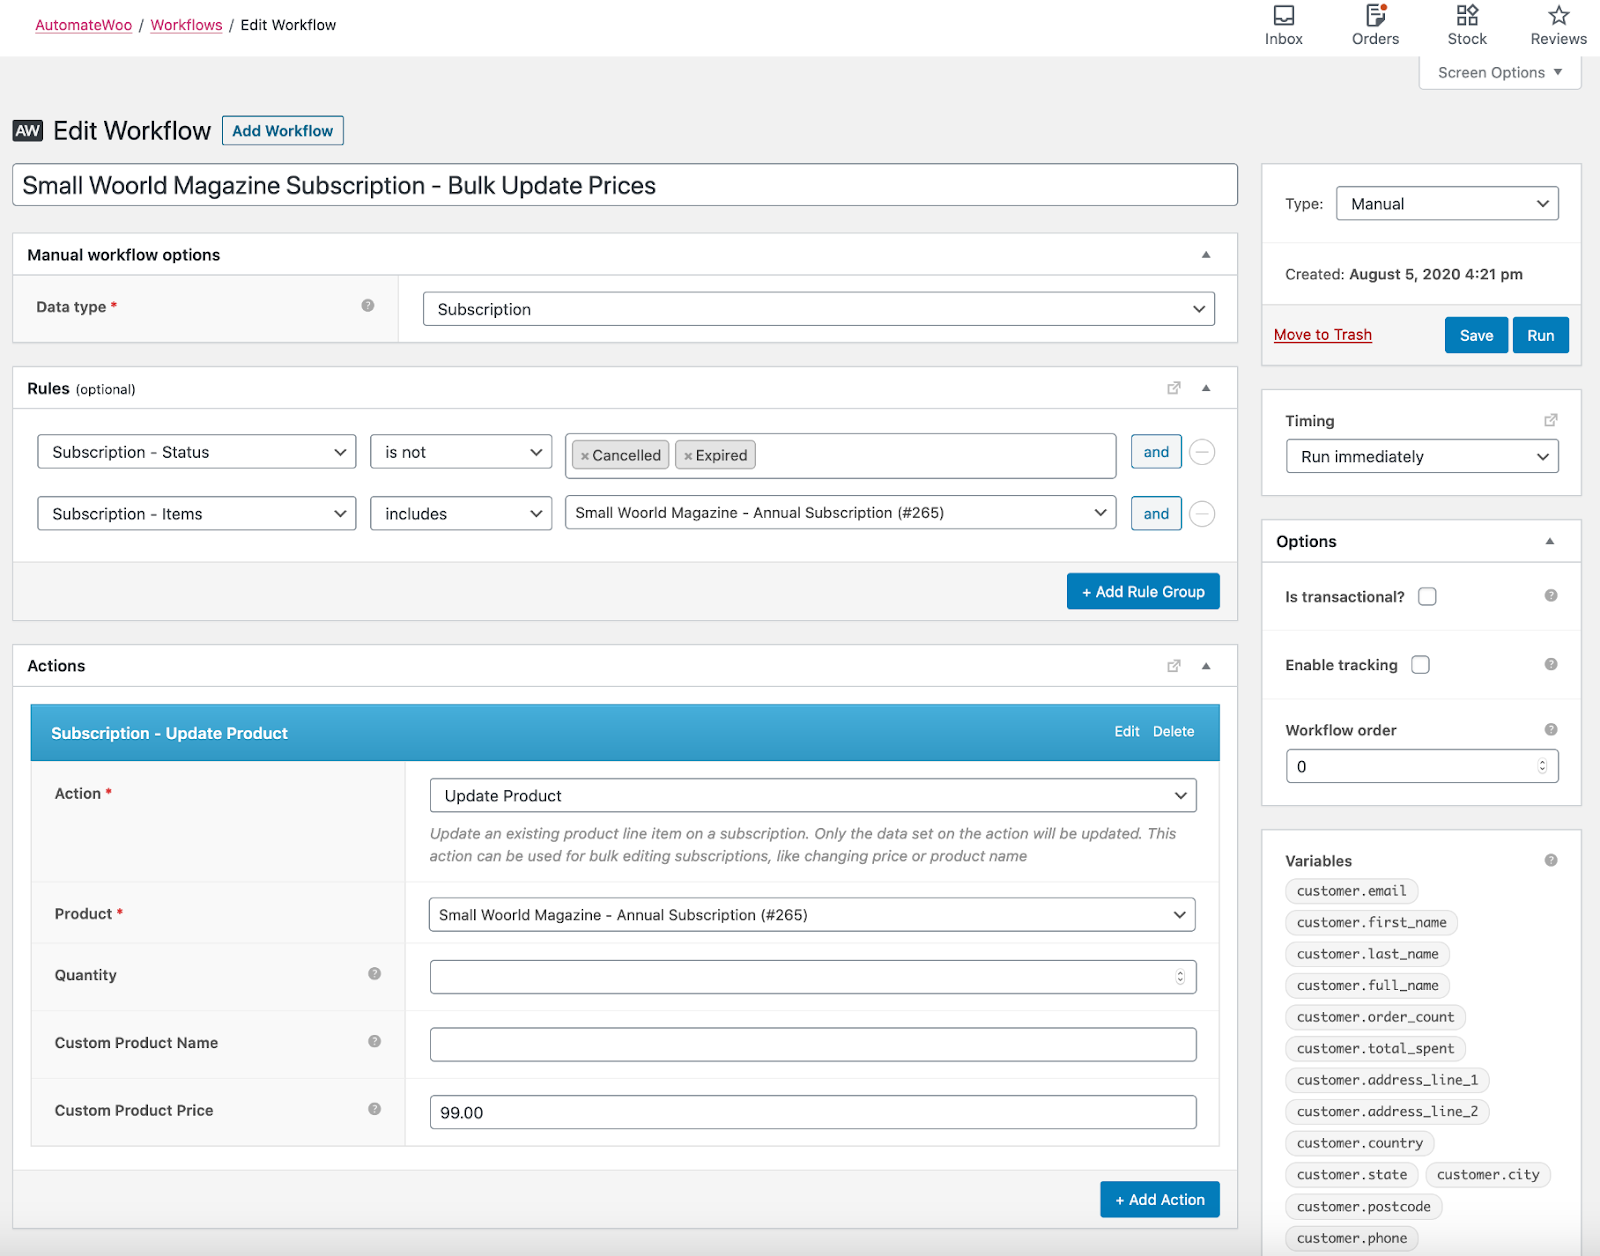Click the Custom Product Price field

point(813,1112)
